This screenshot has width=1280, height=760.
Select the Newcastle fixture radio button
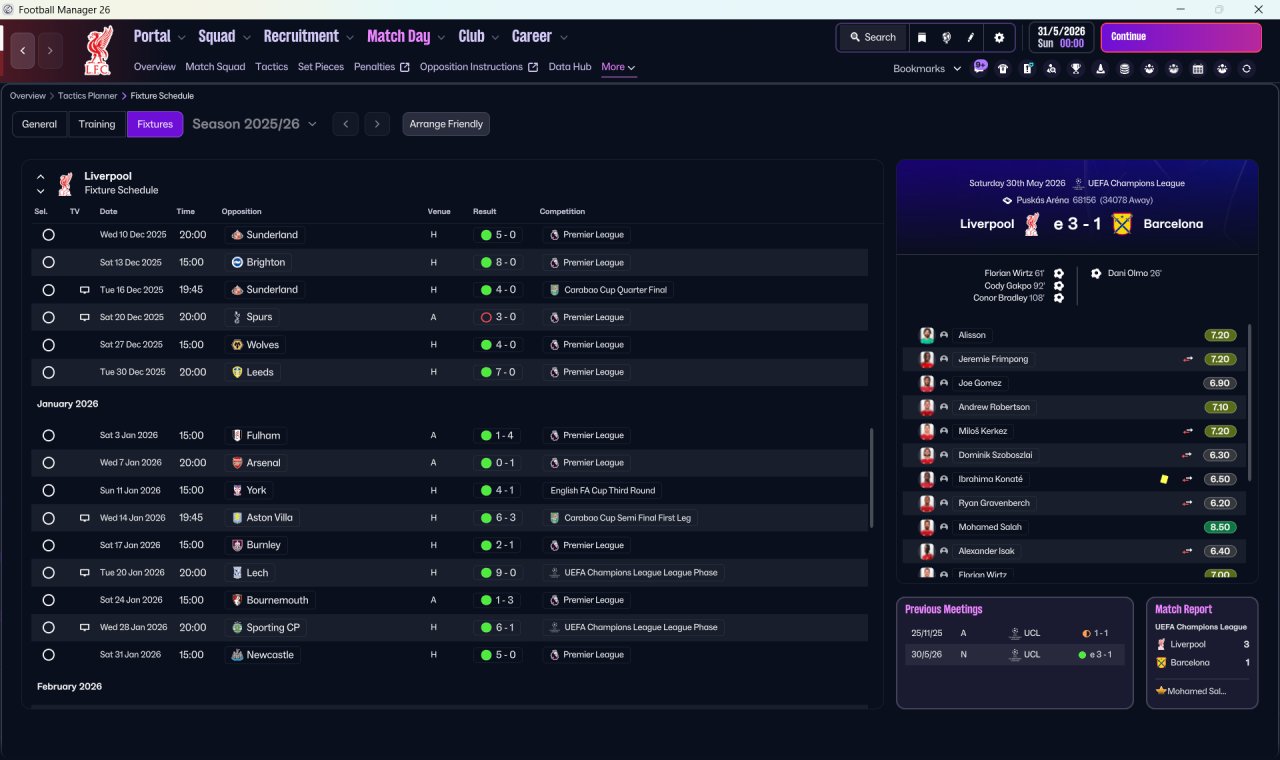point(48,655)
